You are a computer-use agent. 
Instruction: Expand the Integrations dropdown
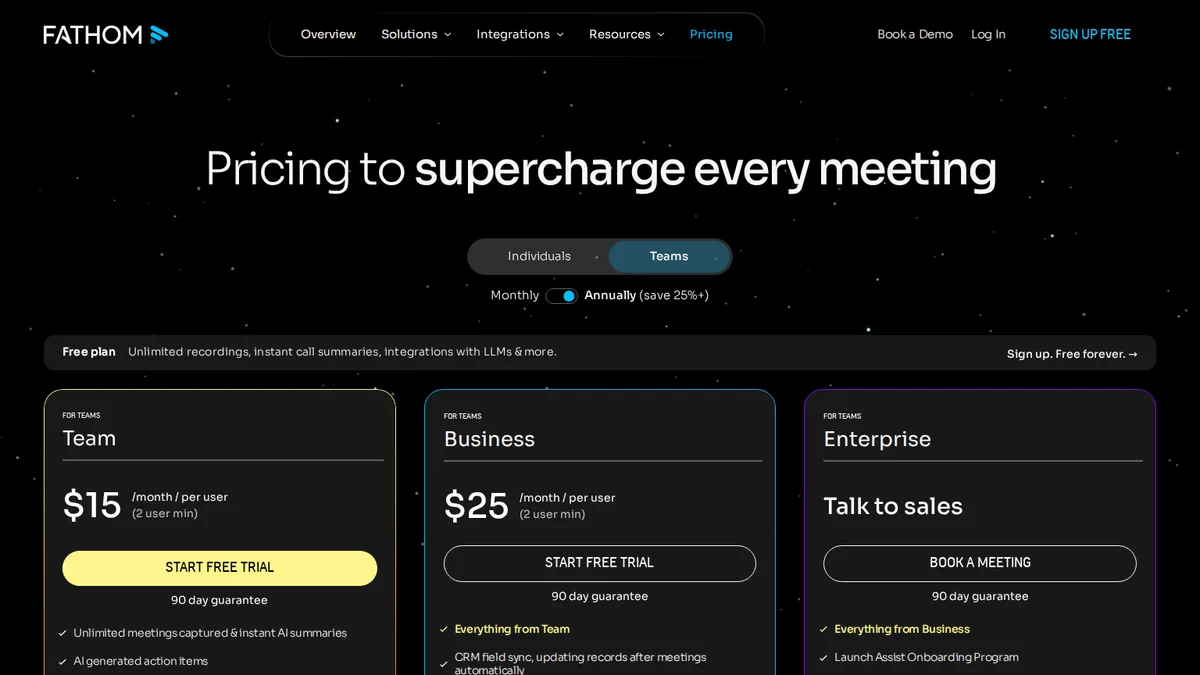tap(520, 34)
